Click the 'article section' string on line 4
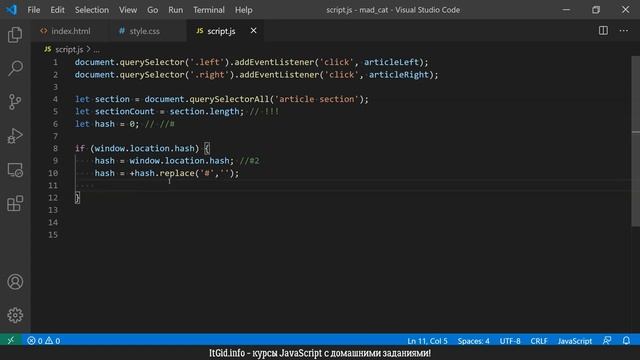The image size is (640, 360). click(x=317, y=99)
